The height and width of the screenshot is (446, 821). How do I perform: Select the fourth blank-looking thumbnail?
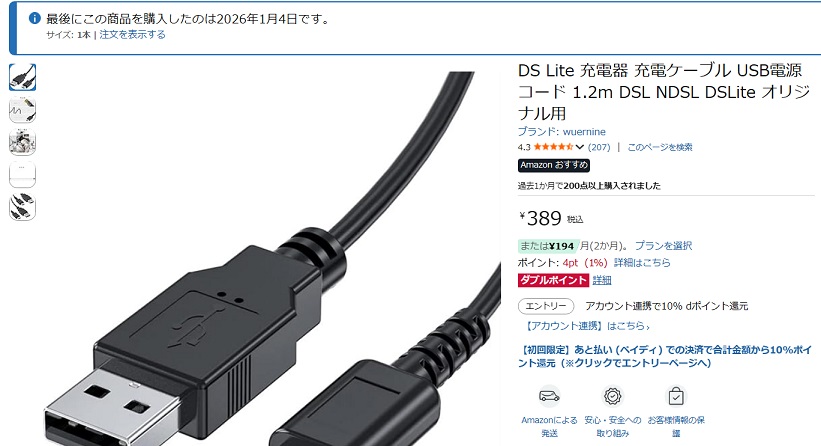23,175
